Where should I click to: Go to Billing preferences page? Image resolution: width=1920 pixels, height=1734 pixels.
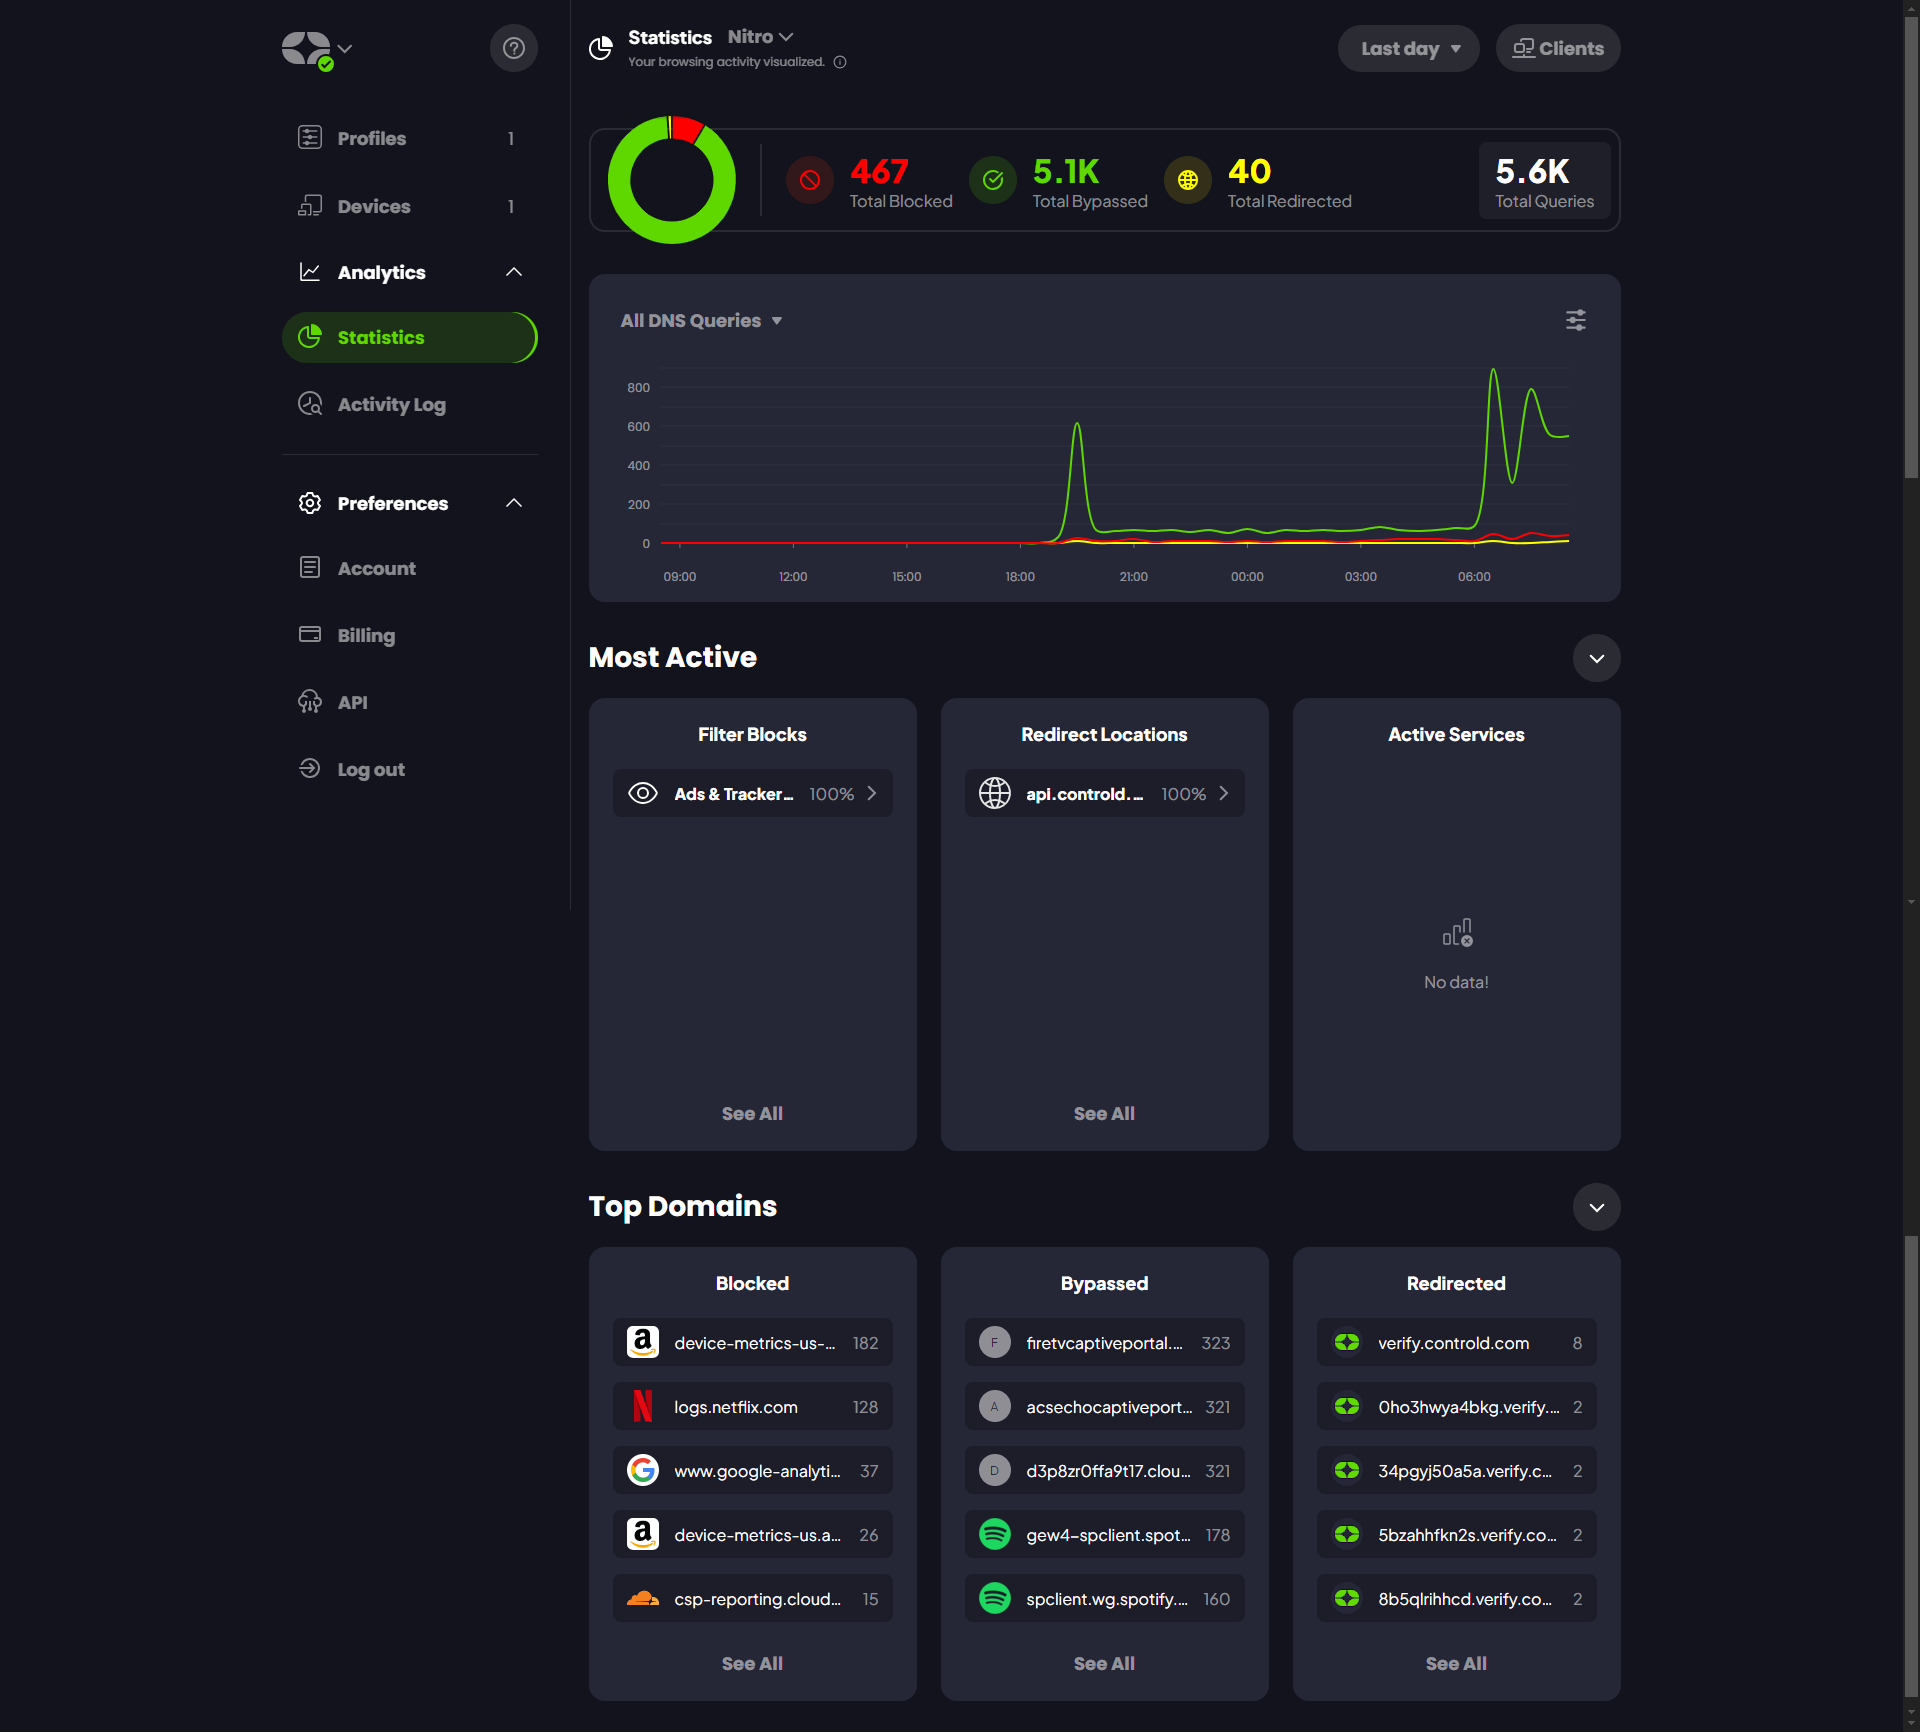pyautogui.click(x=365, y=635)
